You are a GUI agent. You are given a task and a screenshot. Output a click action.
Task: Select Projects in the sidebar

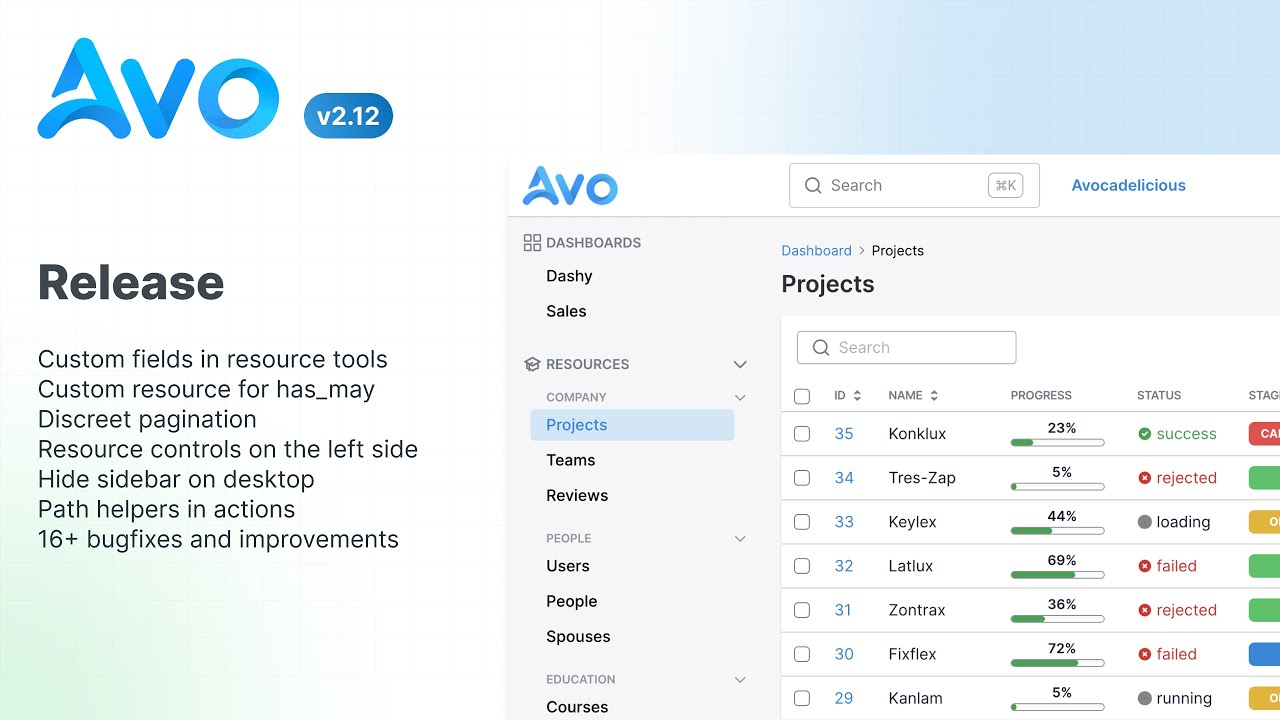632,425
